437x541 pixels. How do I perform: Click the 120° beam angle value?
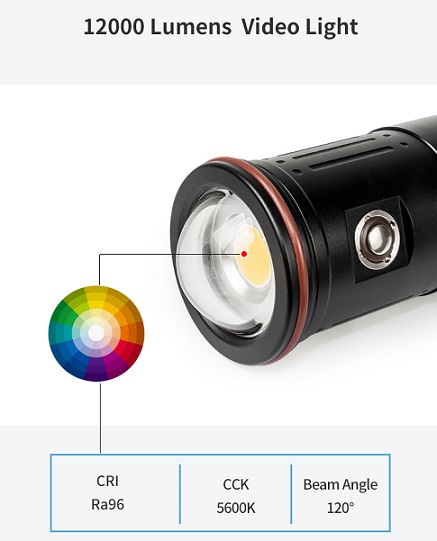coord(340,508)
